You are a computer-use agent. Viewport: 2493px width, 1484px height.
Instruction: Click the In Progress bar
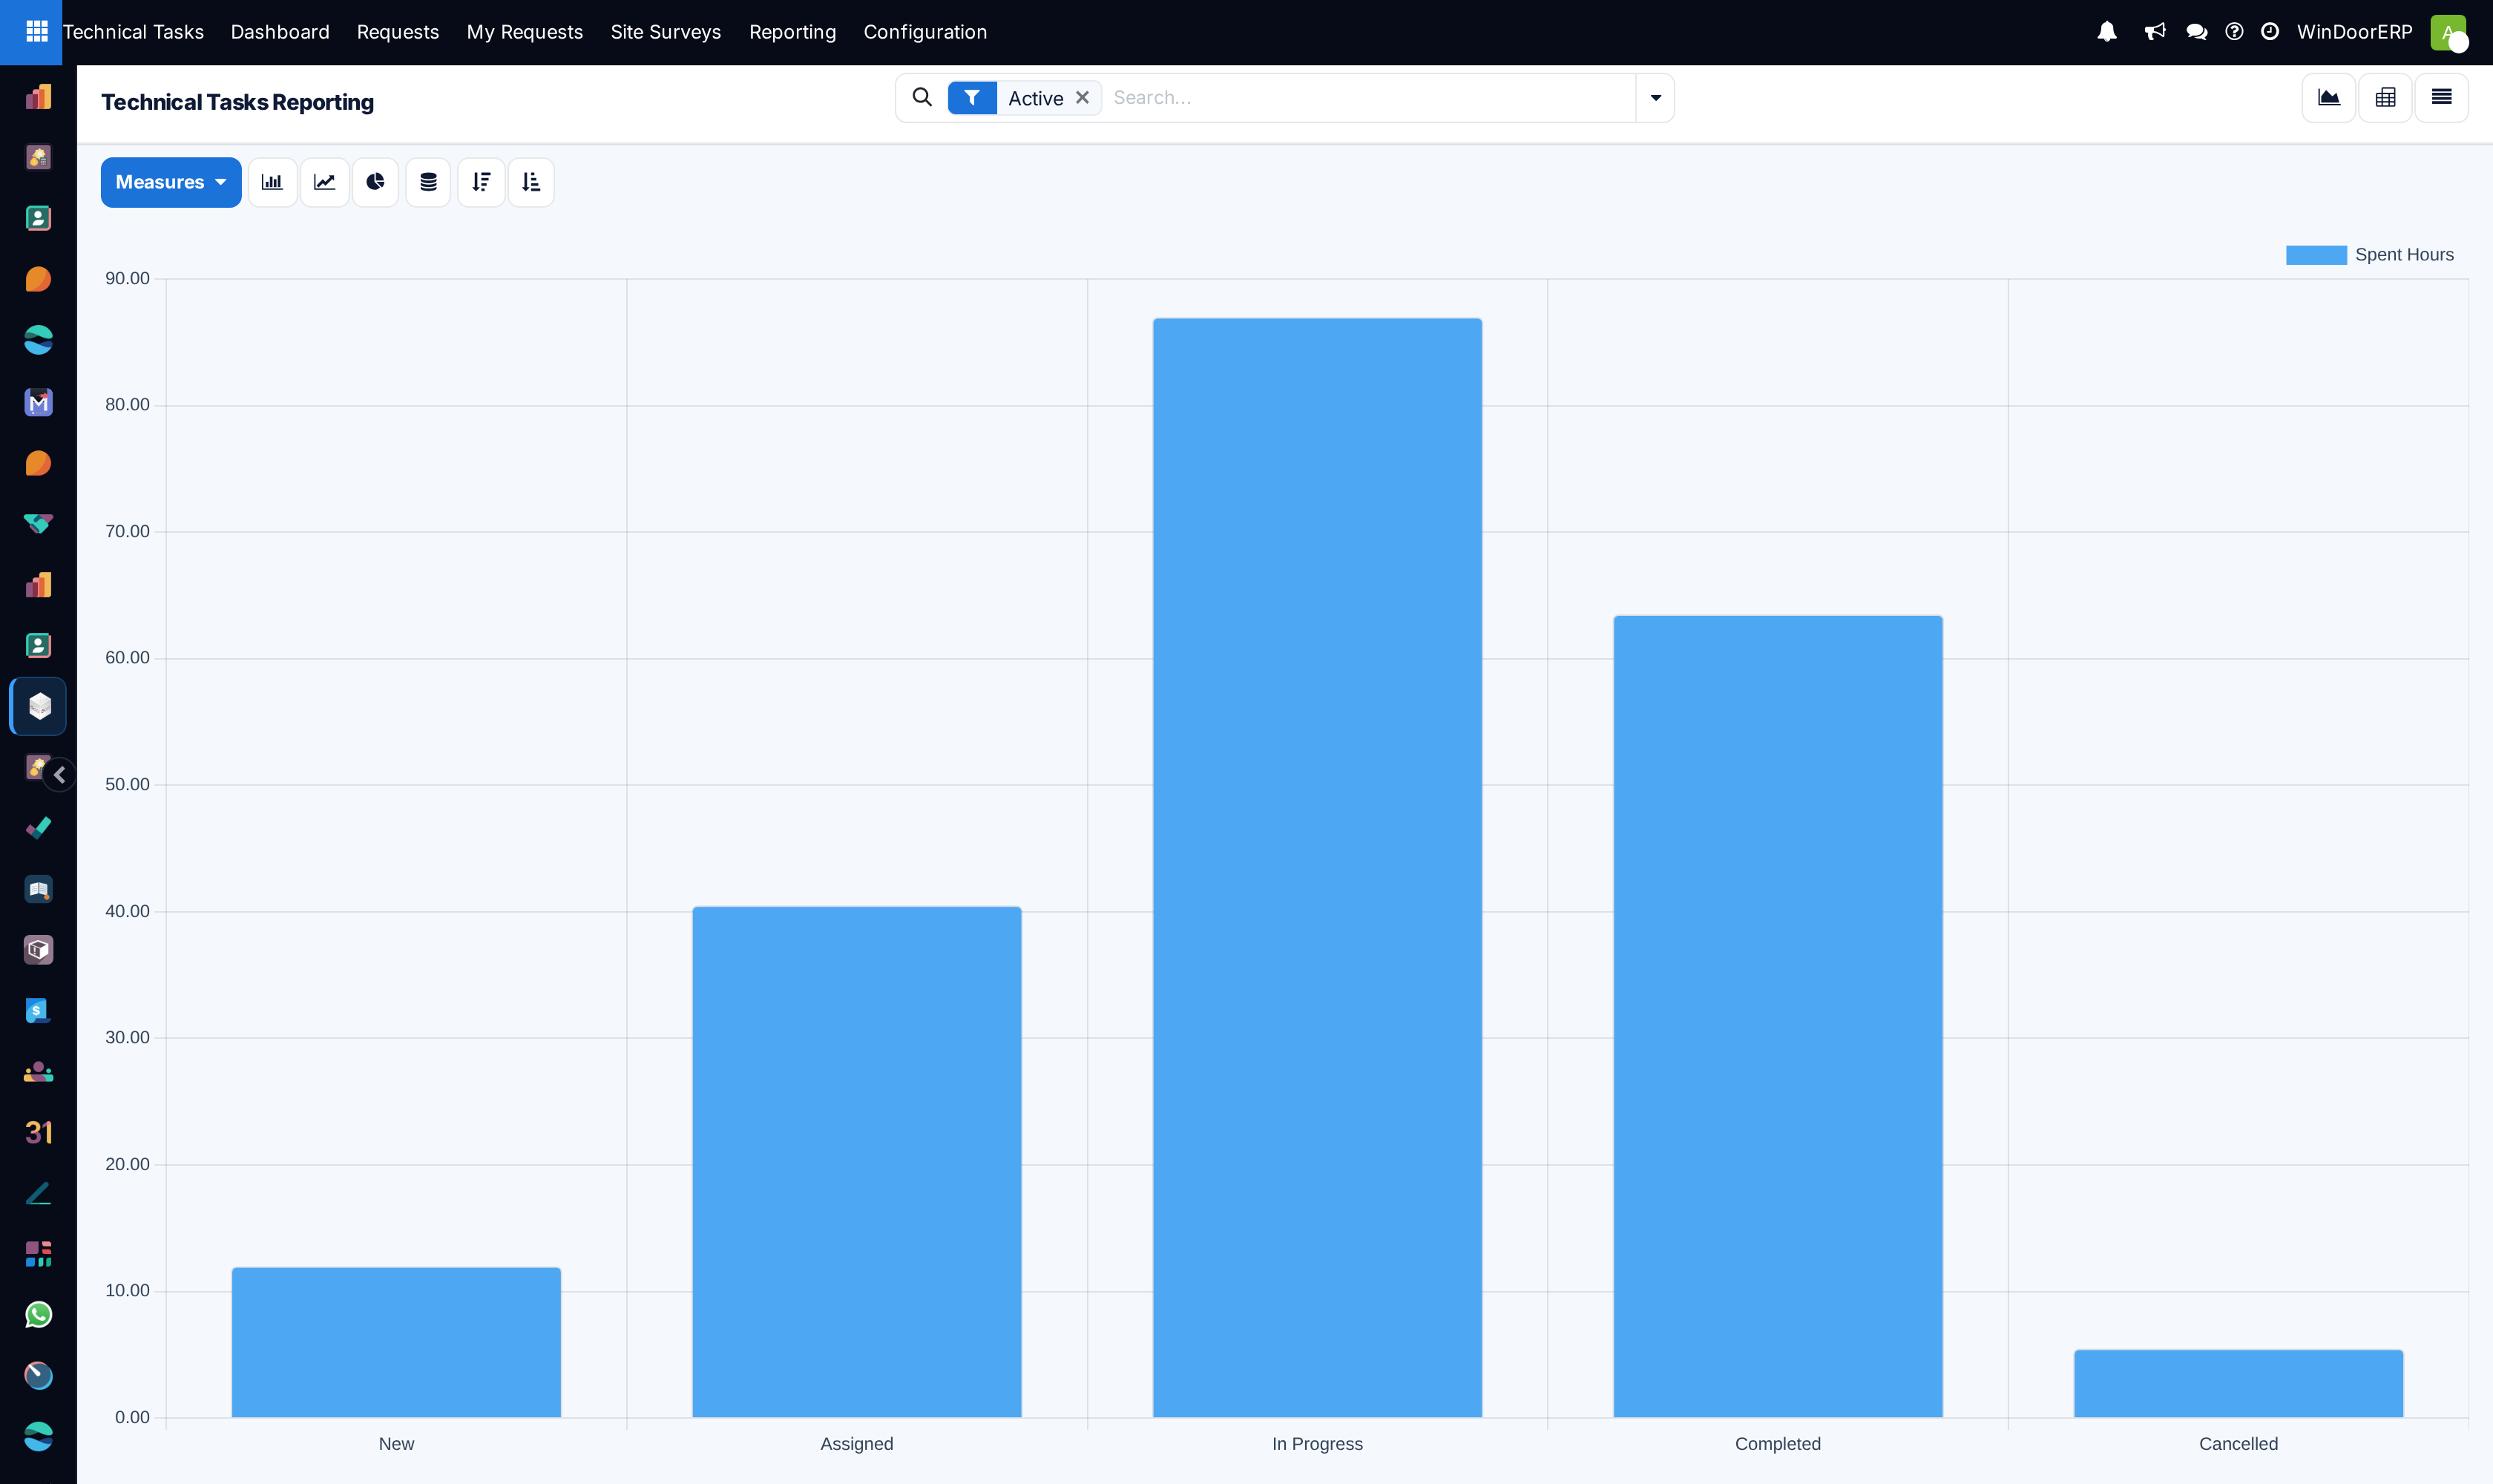[x=1317, y=868]
